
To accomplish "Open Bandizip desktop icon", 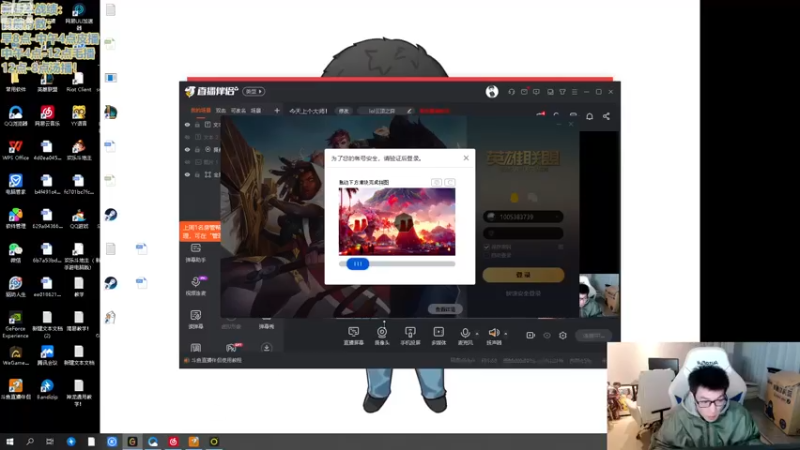I will (x=47, y=389).
